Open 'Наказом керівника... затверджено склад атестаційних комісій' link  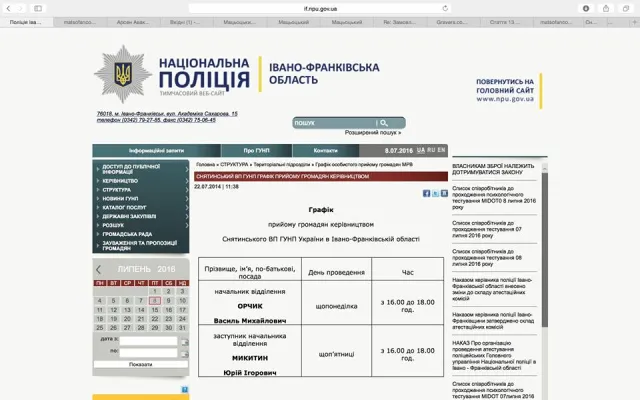coord(493,321)
